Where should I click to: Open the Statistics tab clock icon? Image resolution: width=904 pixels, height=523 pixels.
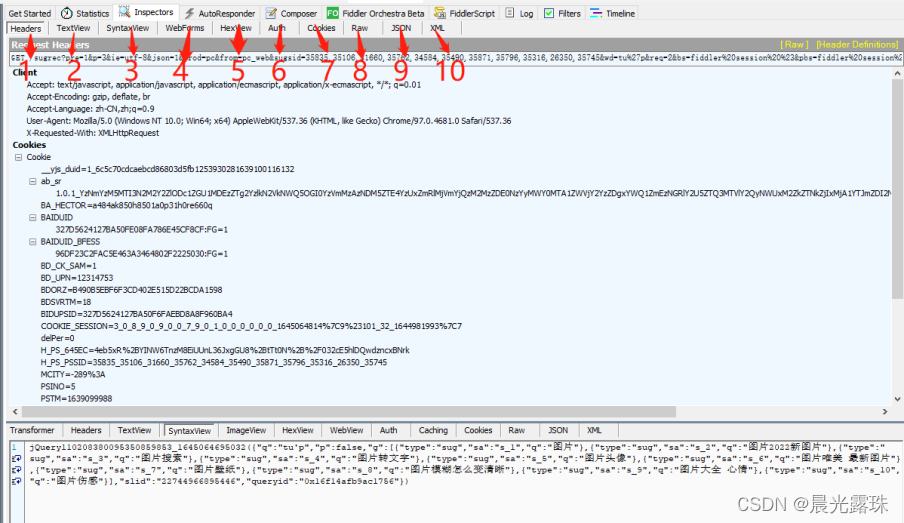[x=67, y=13]
